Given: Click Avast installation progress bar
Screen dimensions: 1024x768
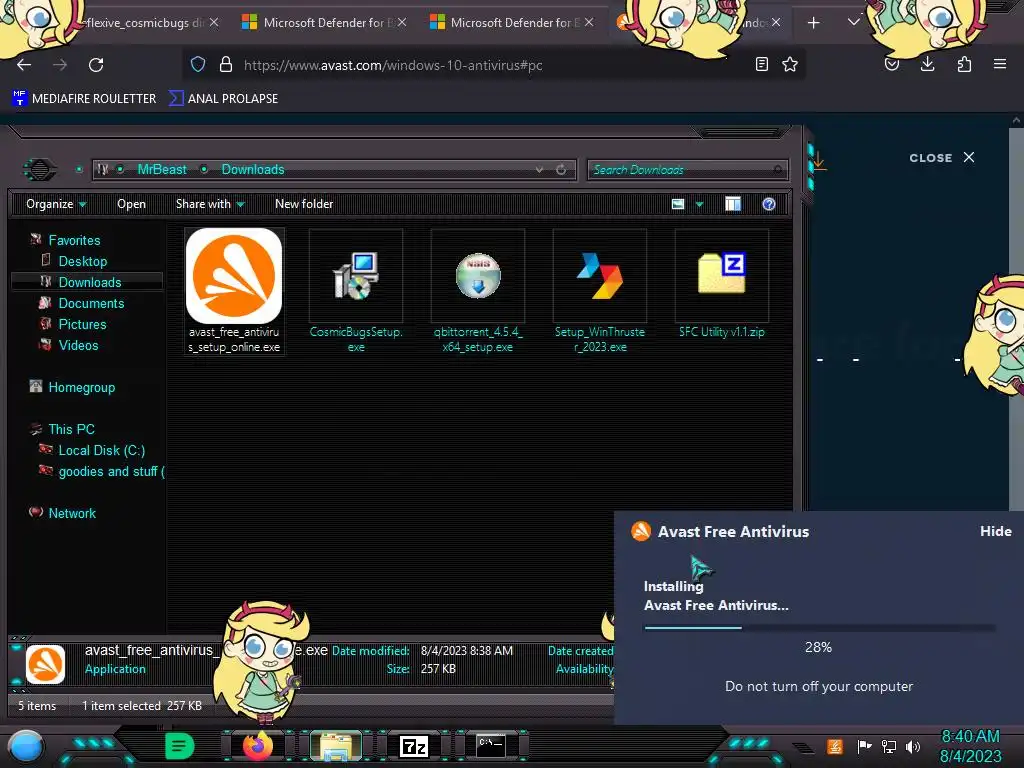Looking at the screenshot, I should pyautogui.click(x=820, y=628).
